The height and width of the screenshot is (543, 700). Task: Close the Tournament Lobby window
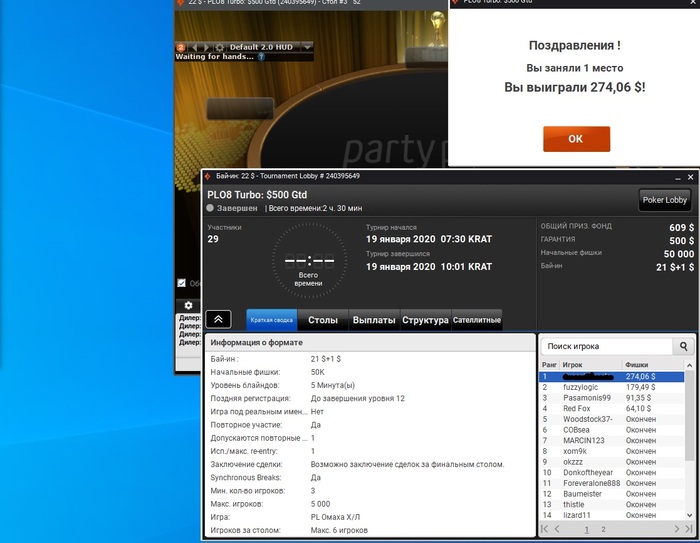(x=690, y=177)
